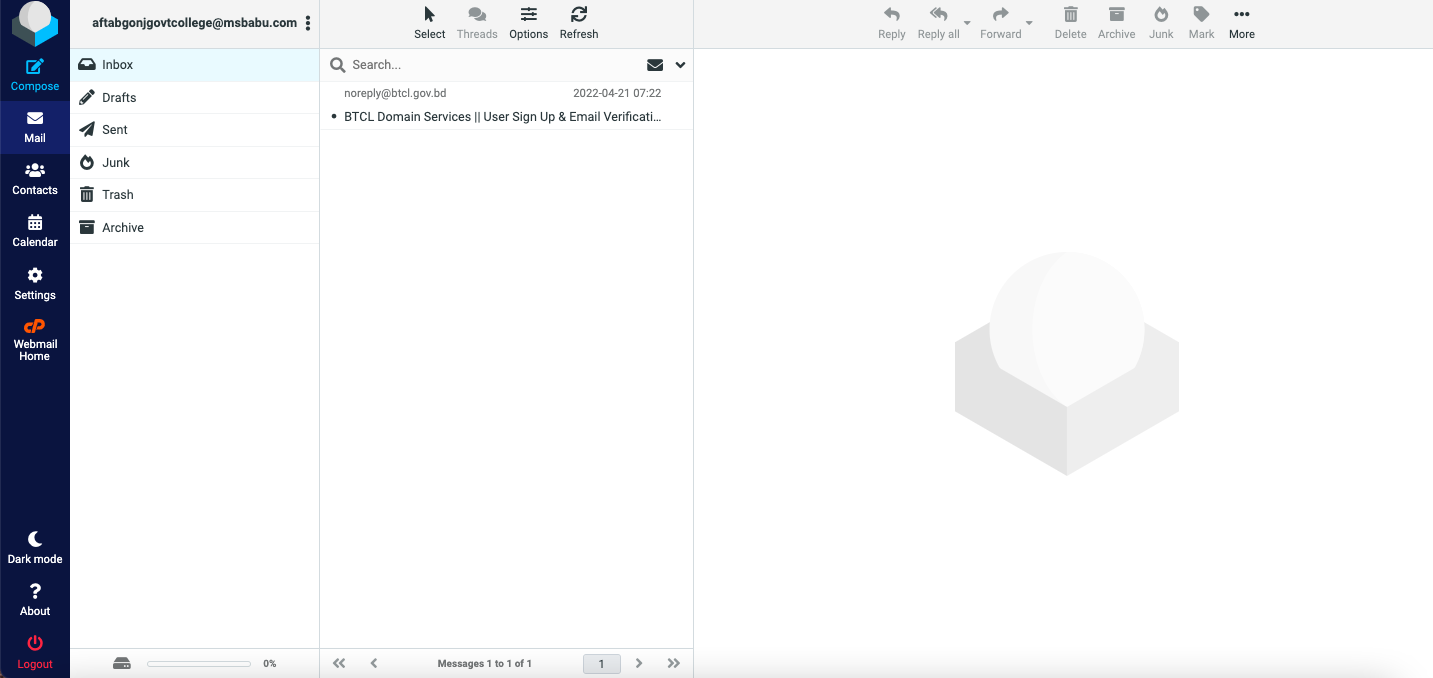Click the date 2022-04-21 07:22
Image resolution: width=1433 pixels, height=678 pixels.
617,93
